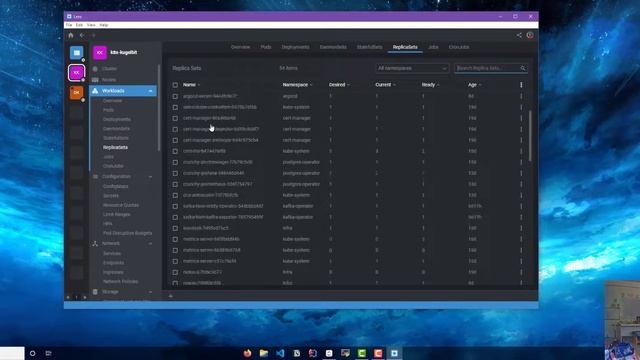Check the crunchy-prometheus row checkbox
Image resolution: width=640 pixels, height=360 pixels.
(x=175, y=184)
